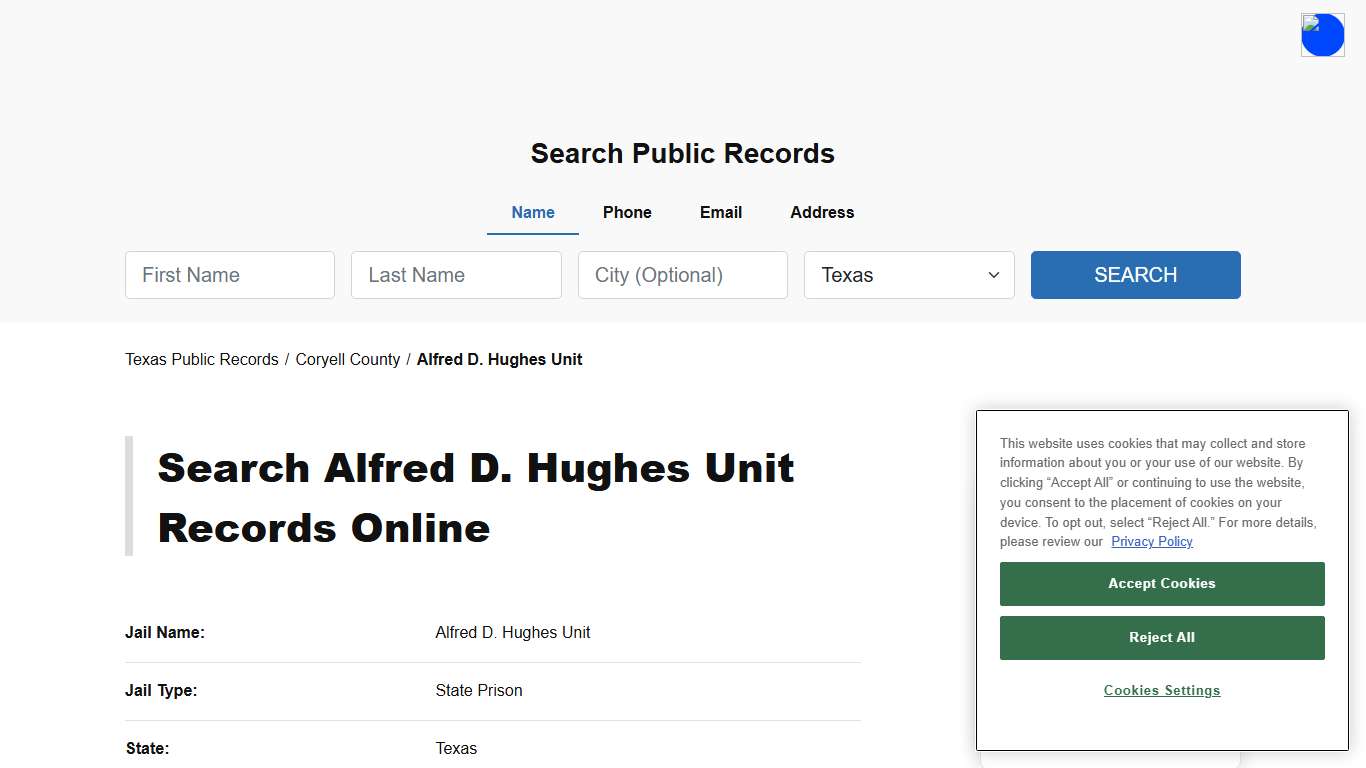The image size is (1366, 768).
Task: Switch to the Phone search tab
Action: (x=627, y=212)
